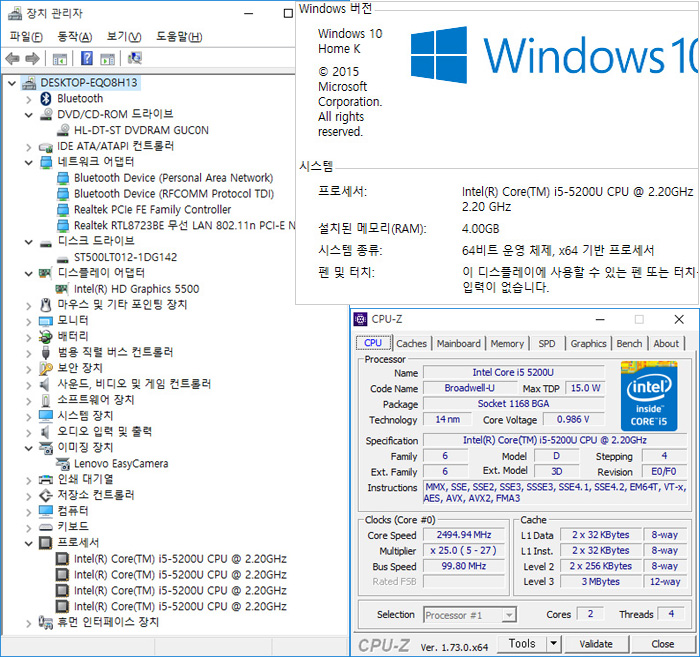700x659 pixels.
Task: Select the 마우스 및 기타 포인팅 장치 icon
Action: pyautogui.click(x=46, y=305)
